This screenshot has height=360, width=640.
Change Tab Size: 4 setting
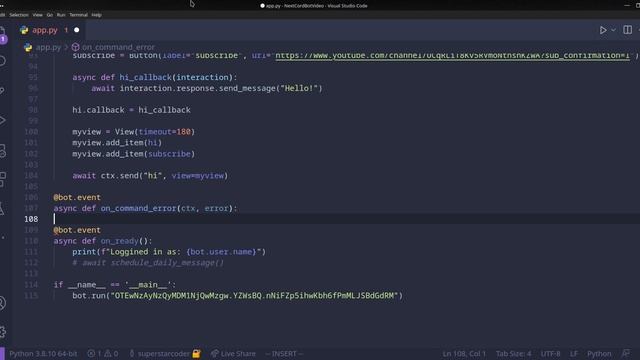513,354
